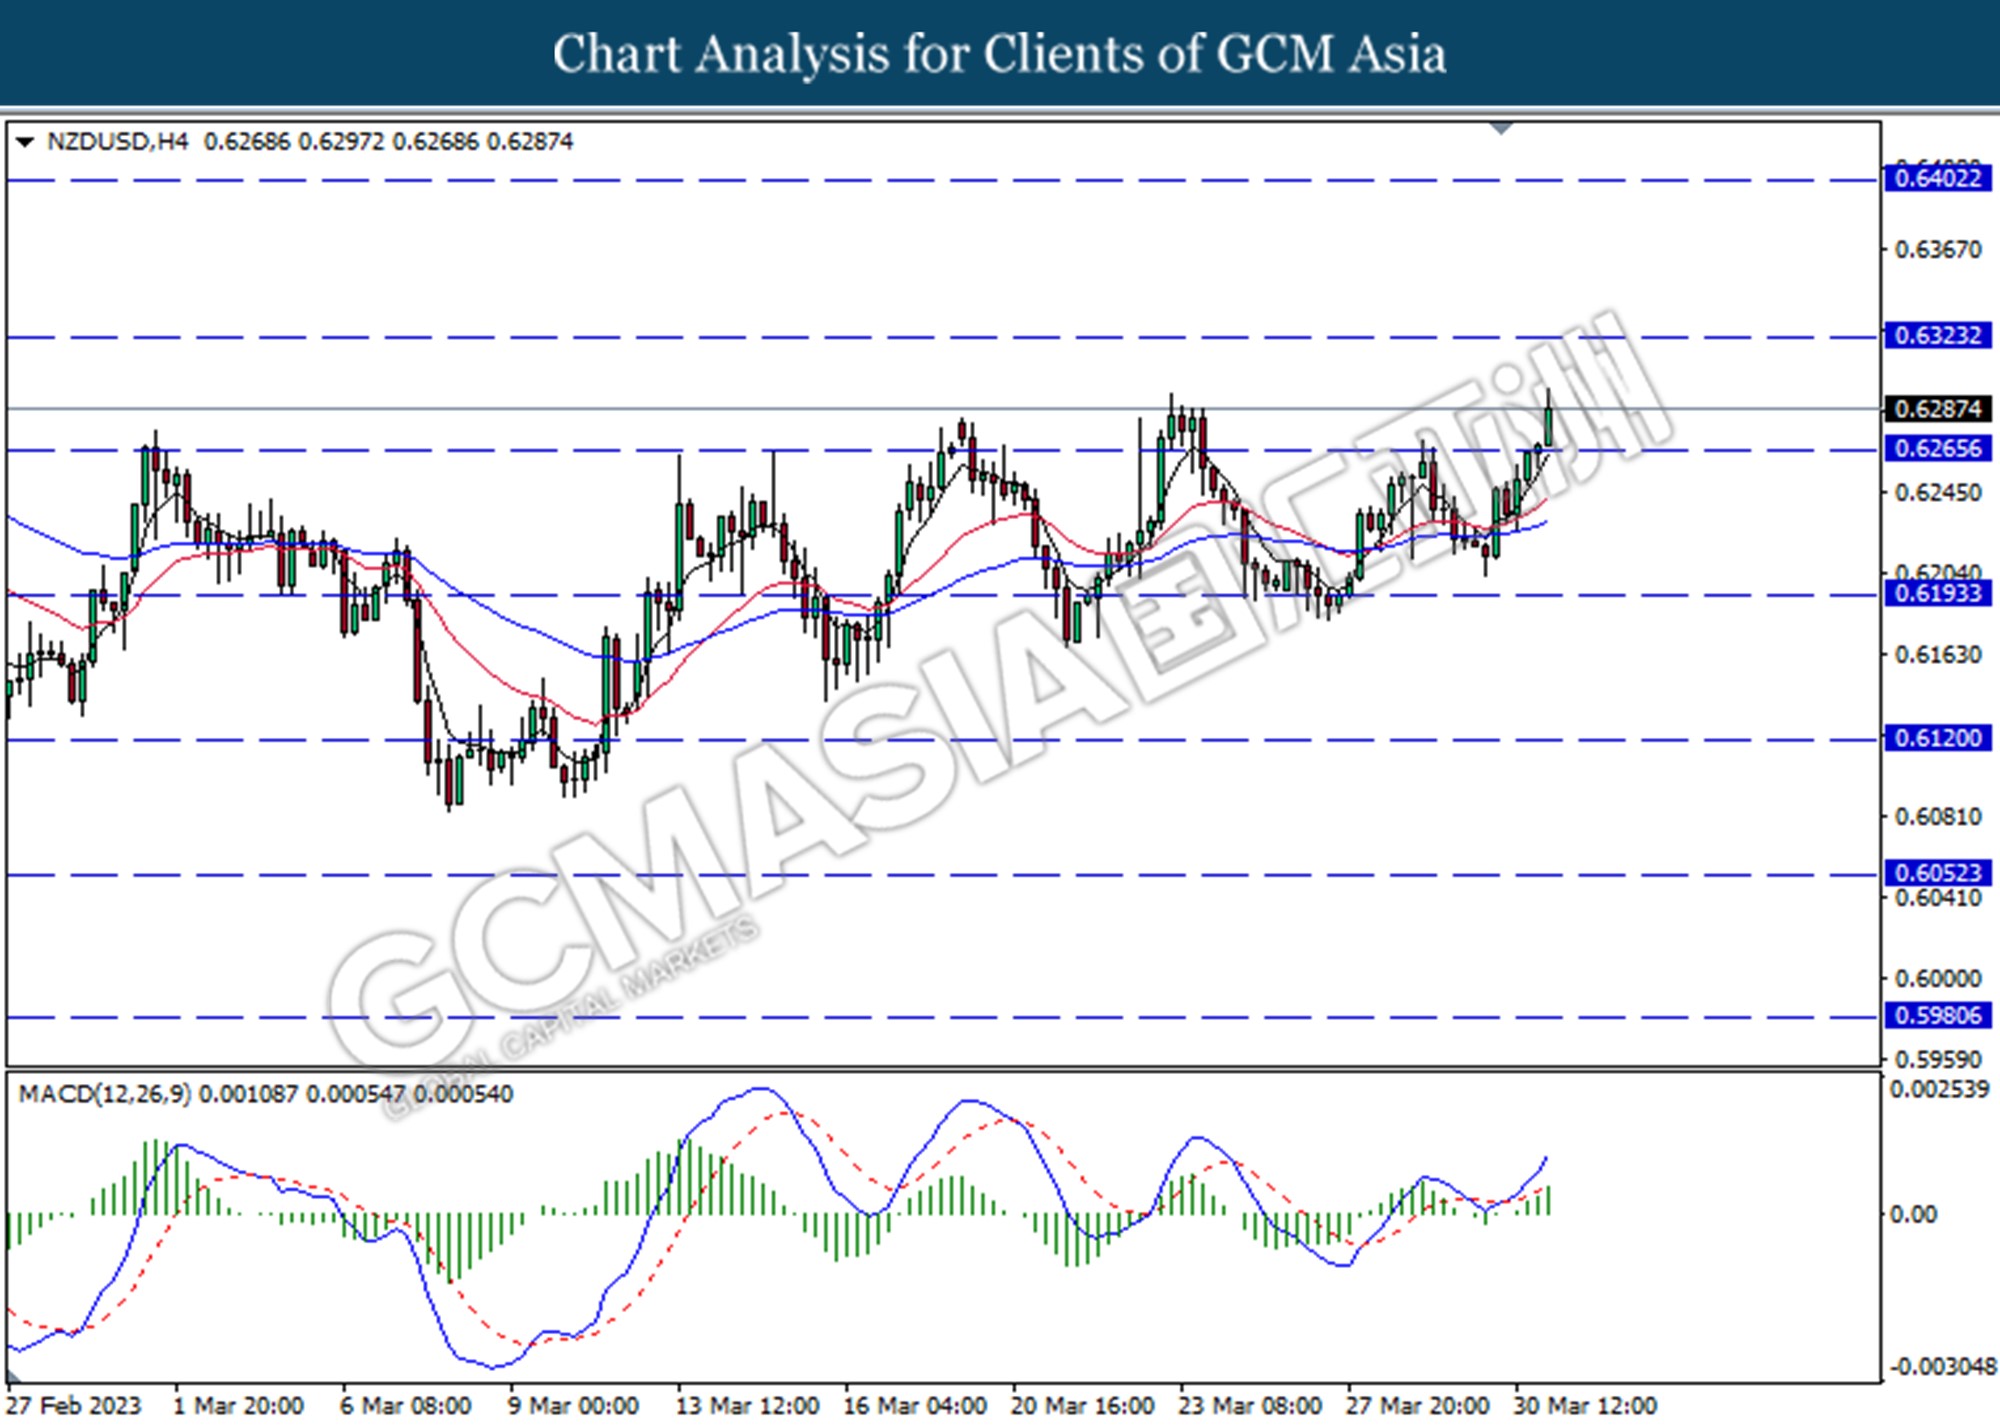This screenshot has height=1428, width=2000.
Task: Click the 0.59590 price scale value
Action: click(x=1938, y=1059)
